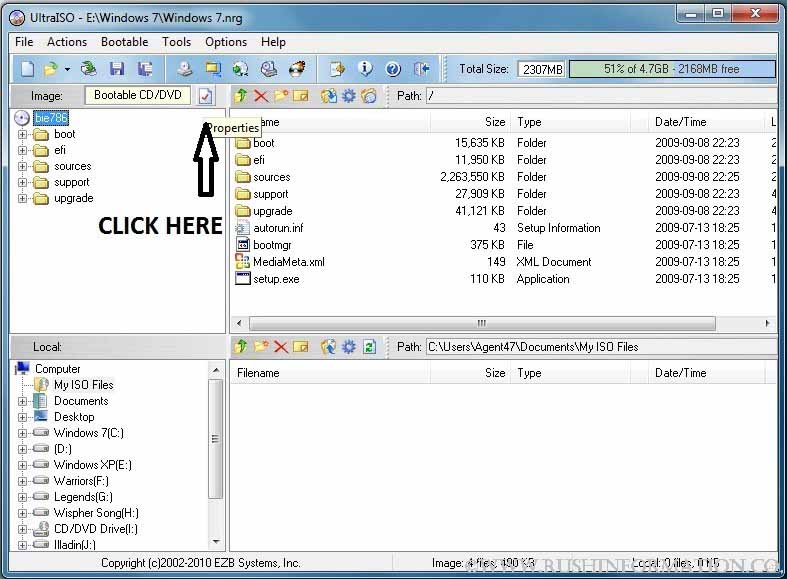Click the image Information 'i' icon
Viewport: 787px width, 579px height.
coord(365,69)
